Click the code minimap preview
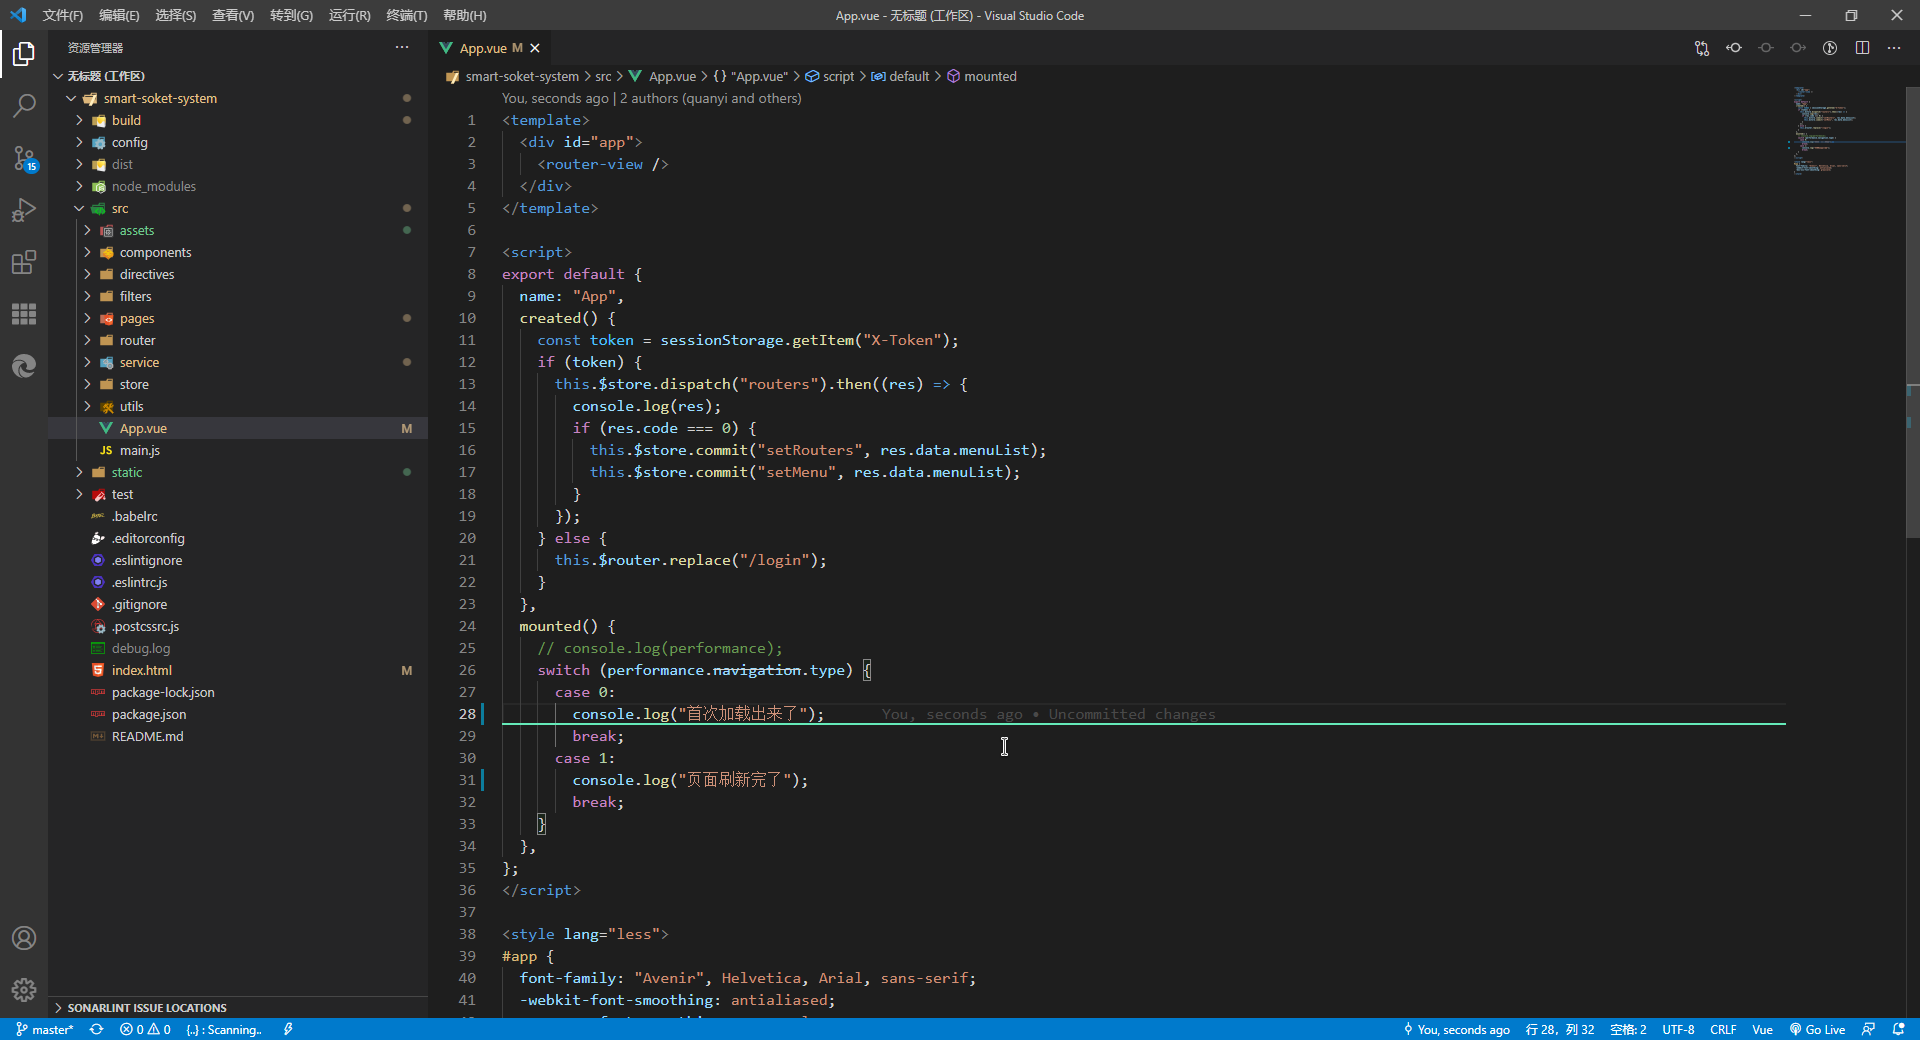1920x1040 pixels. tap(1844, 131)
